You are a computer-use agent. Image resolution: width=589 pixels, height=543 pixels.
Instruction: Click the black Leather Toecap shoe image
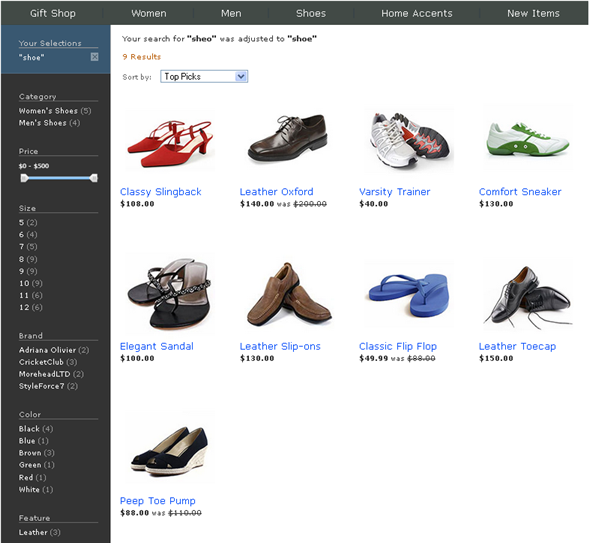click(x=528, y=295)
